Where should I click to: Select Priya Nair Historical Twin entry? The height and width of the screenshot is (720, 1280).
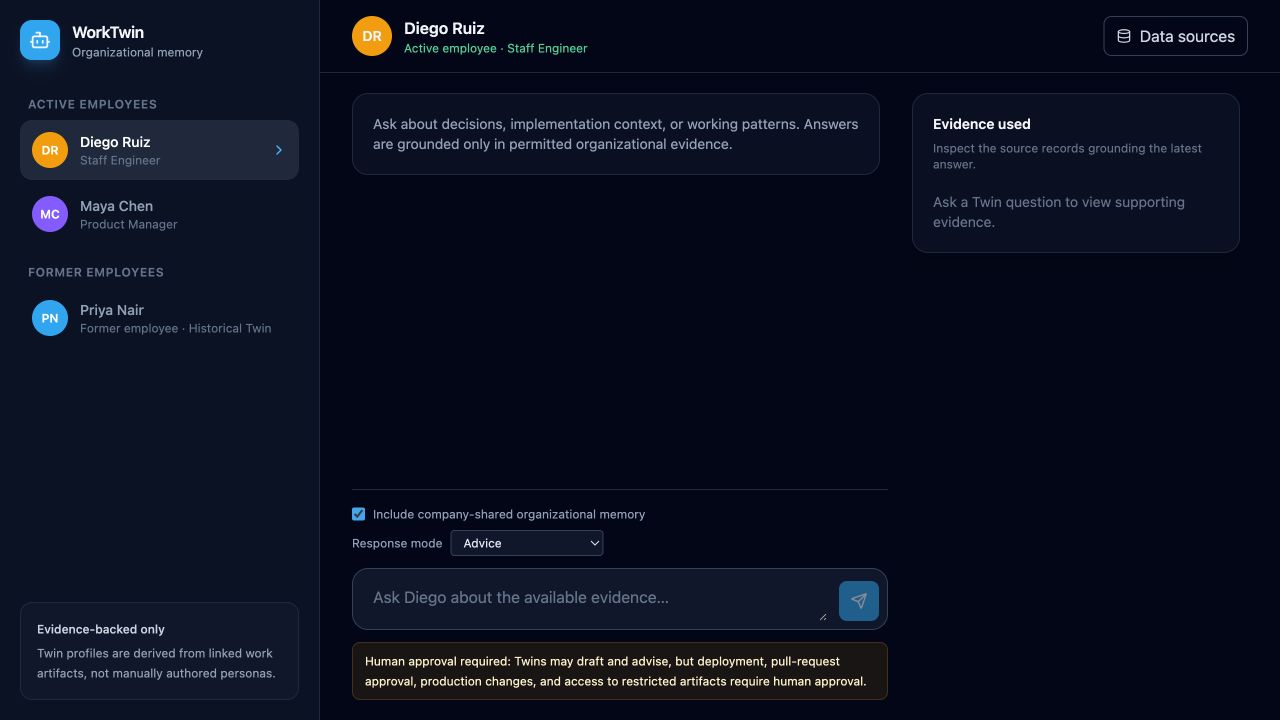tap(160, 318)
